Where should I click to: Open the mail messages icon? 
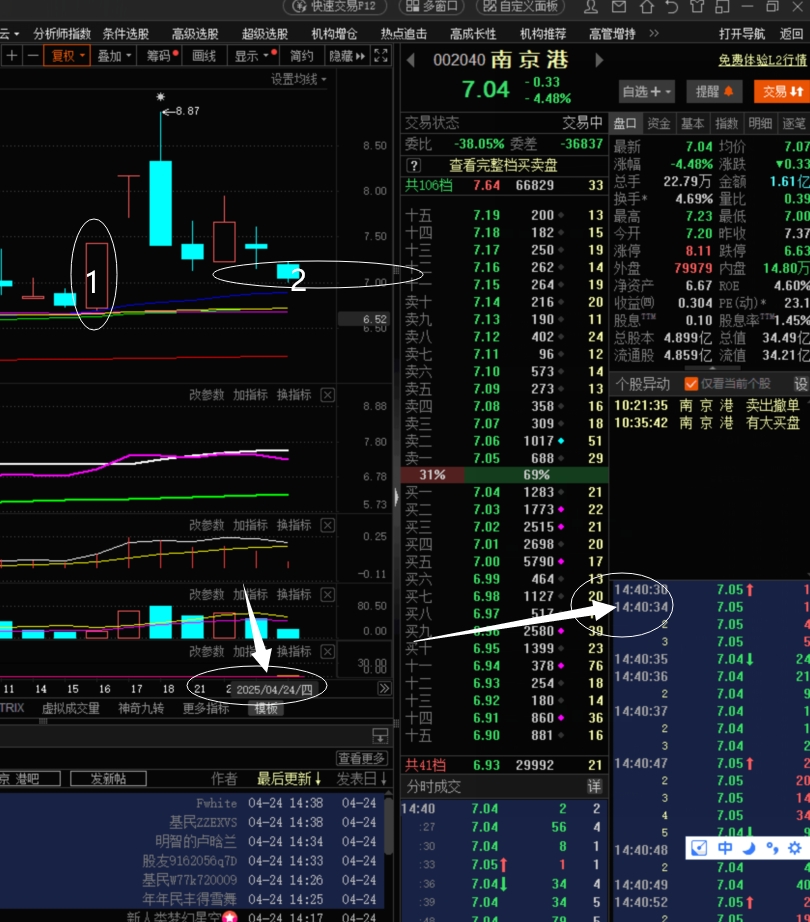[618, 6]
